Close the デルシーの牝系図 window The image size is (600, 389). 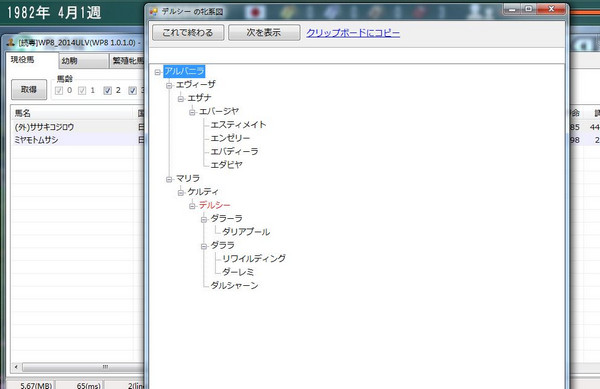pos(551,9)
